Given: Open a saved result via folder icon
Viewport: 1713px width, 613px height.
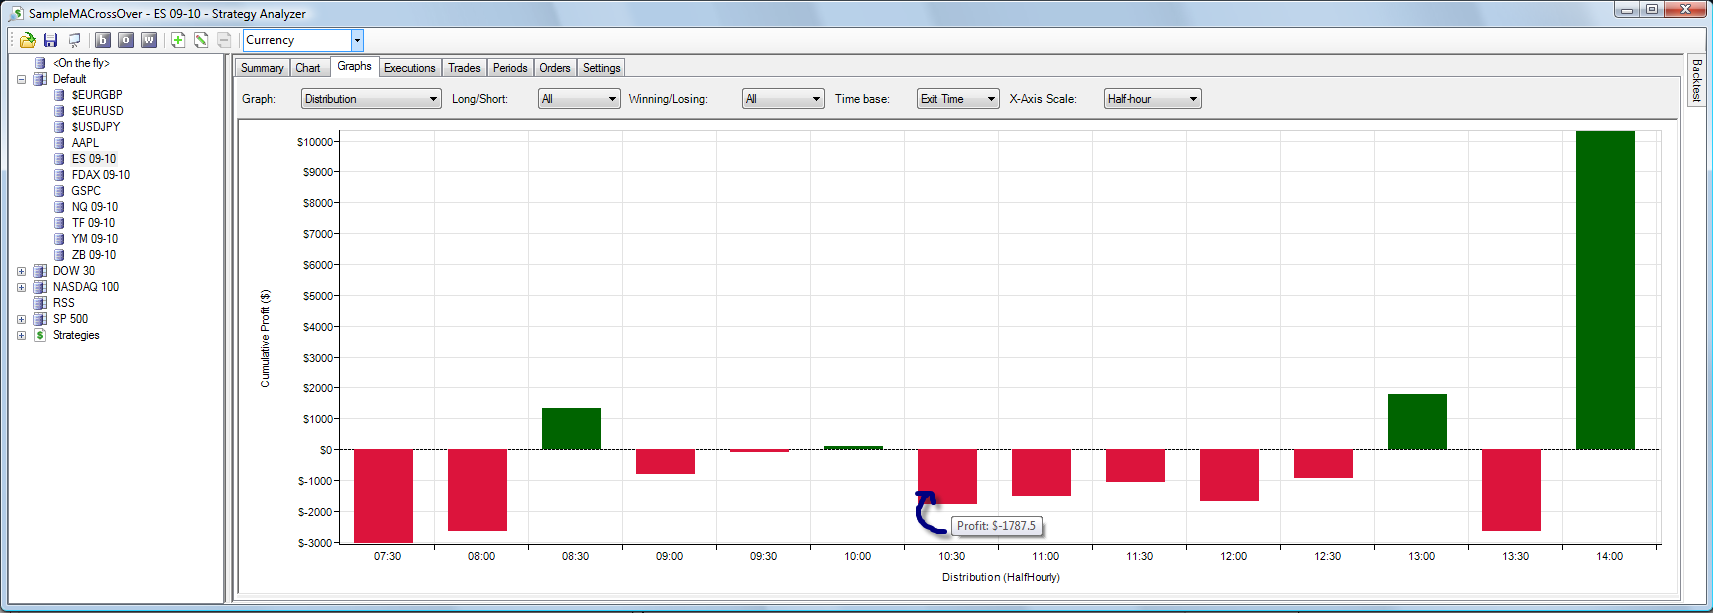Looking at the screenshot, I should pyautogui.click(x=28, y=40).
